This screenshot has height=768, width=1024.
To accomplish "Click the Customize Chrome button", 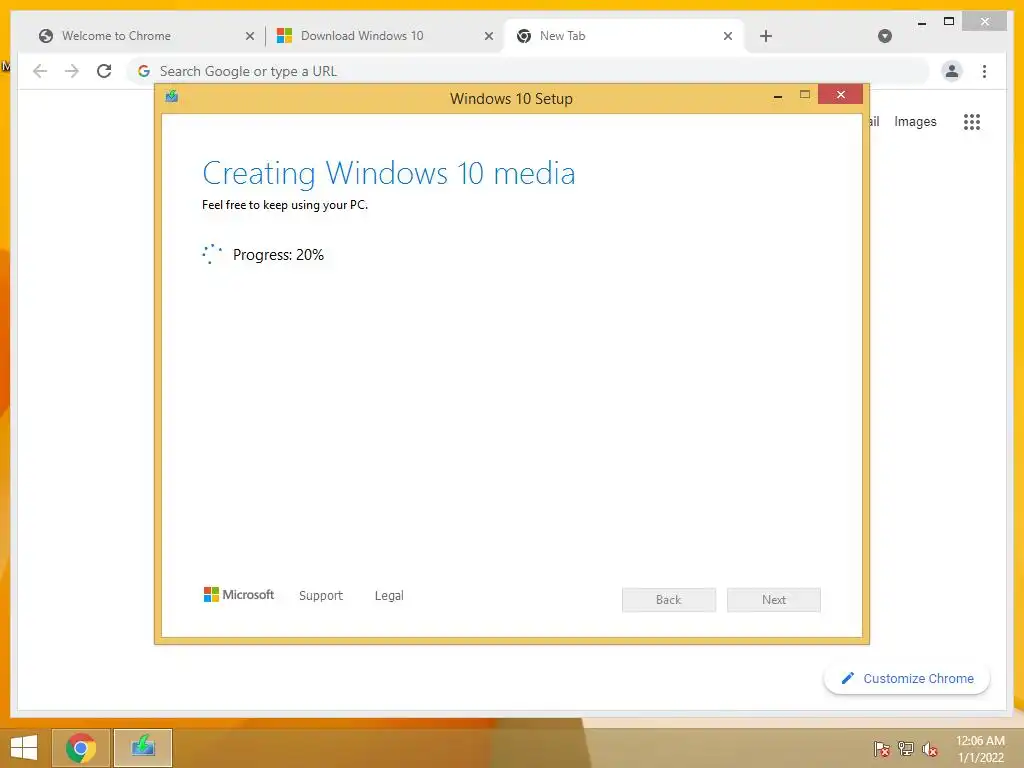I will [x=907, y=679].
